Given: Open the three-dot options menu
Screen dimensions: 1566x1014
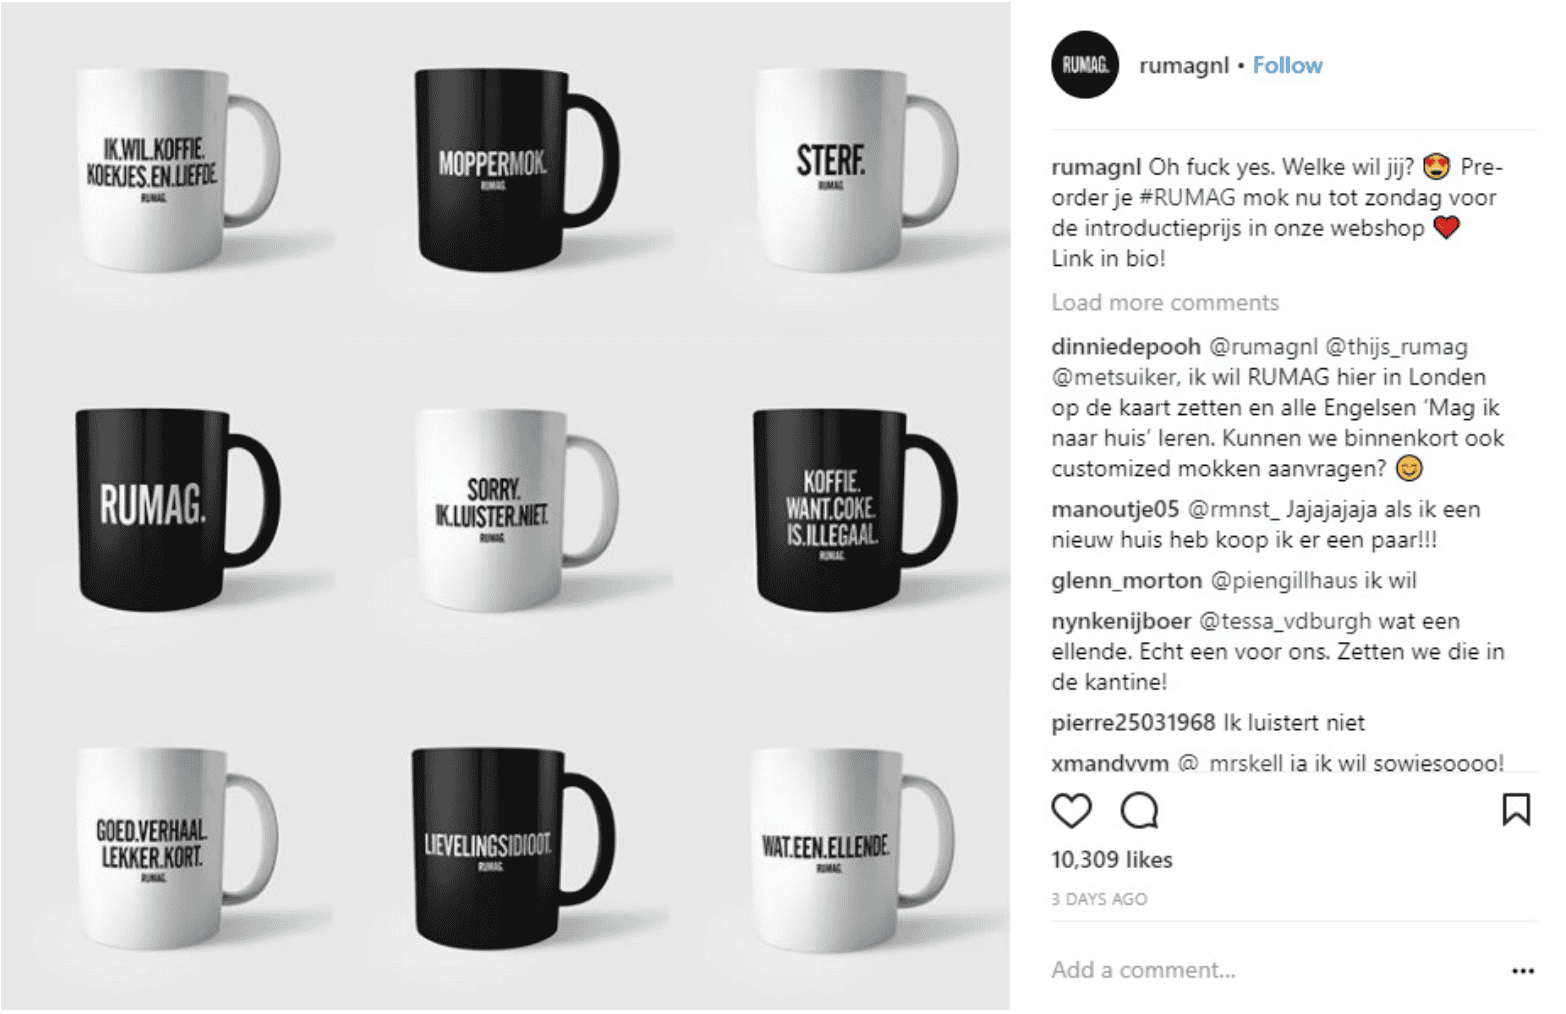Looking at the screenshot, I should pos(1522,971).
